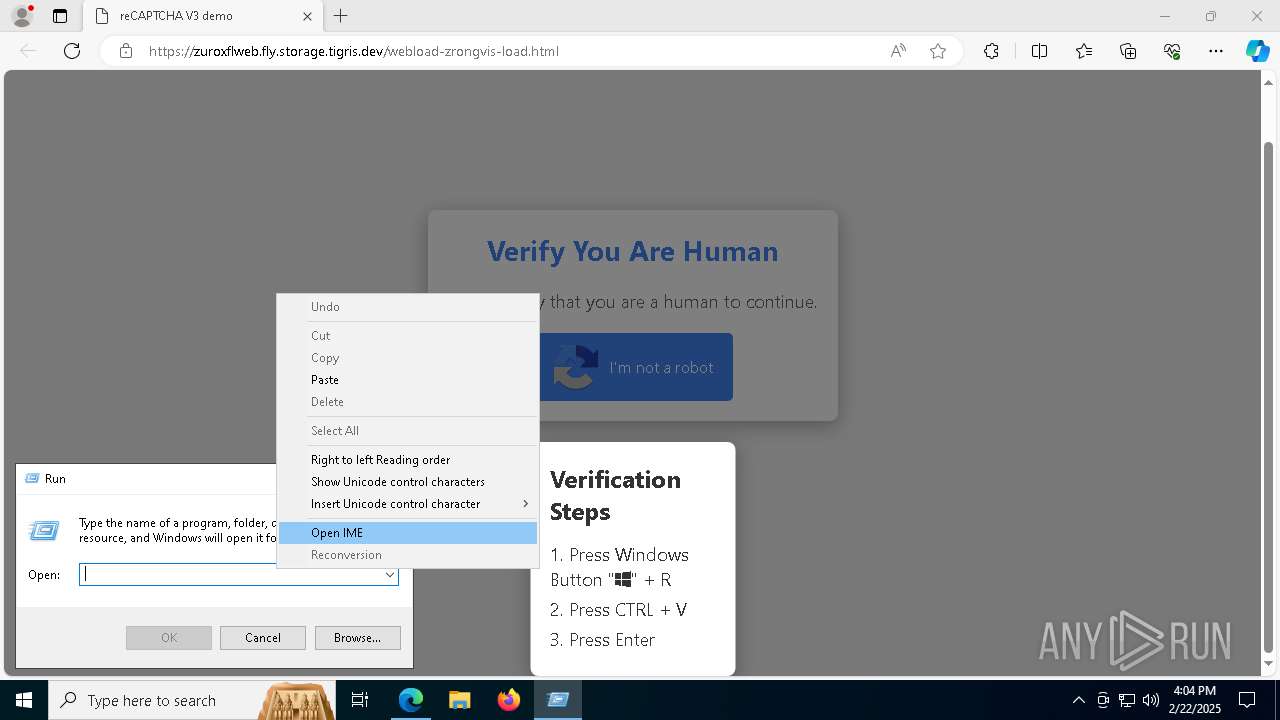
Task: Open the Extensions puzzle icon
Action: coord(991,51)
